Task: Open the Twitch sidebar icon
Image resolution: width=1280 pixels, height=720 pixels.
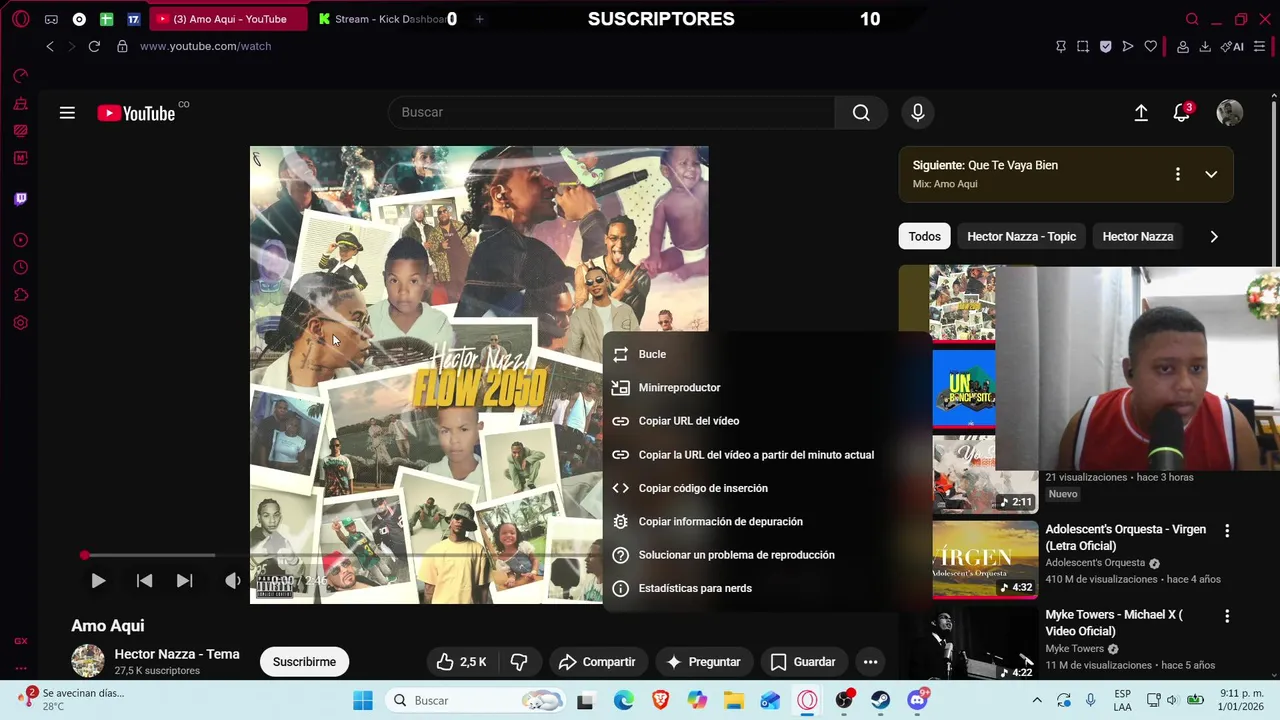Action: (20, 199)
